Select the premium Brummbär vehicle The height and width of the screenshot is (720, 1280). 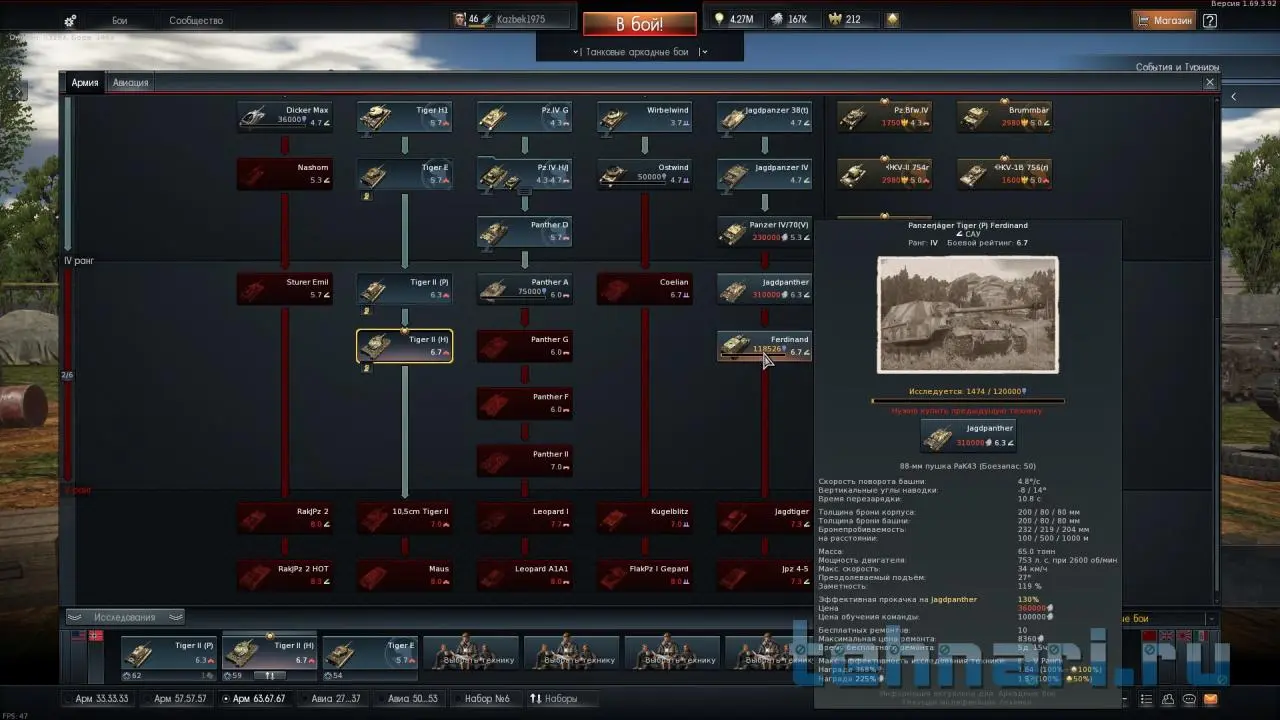(1005, 116)
